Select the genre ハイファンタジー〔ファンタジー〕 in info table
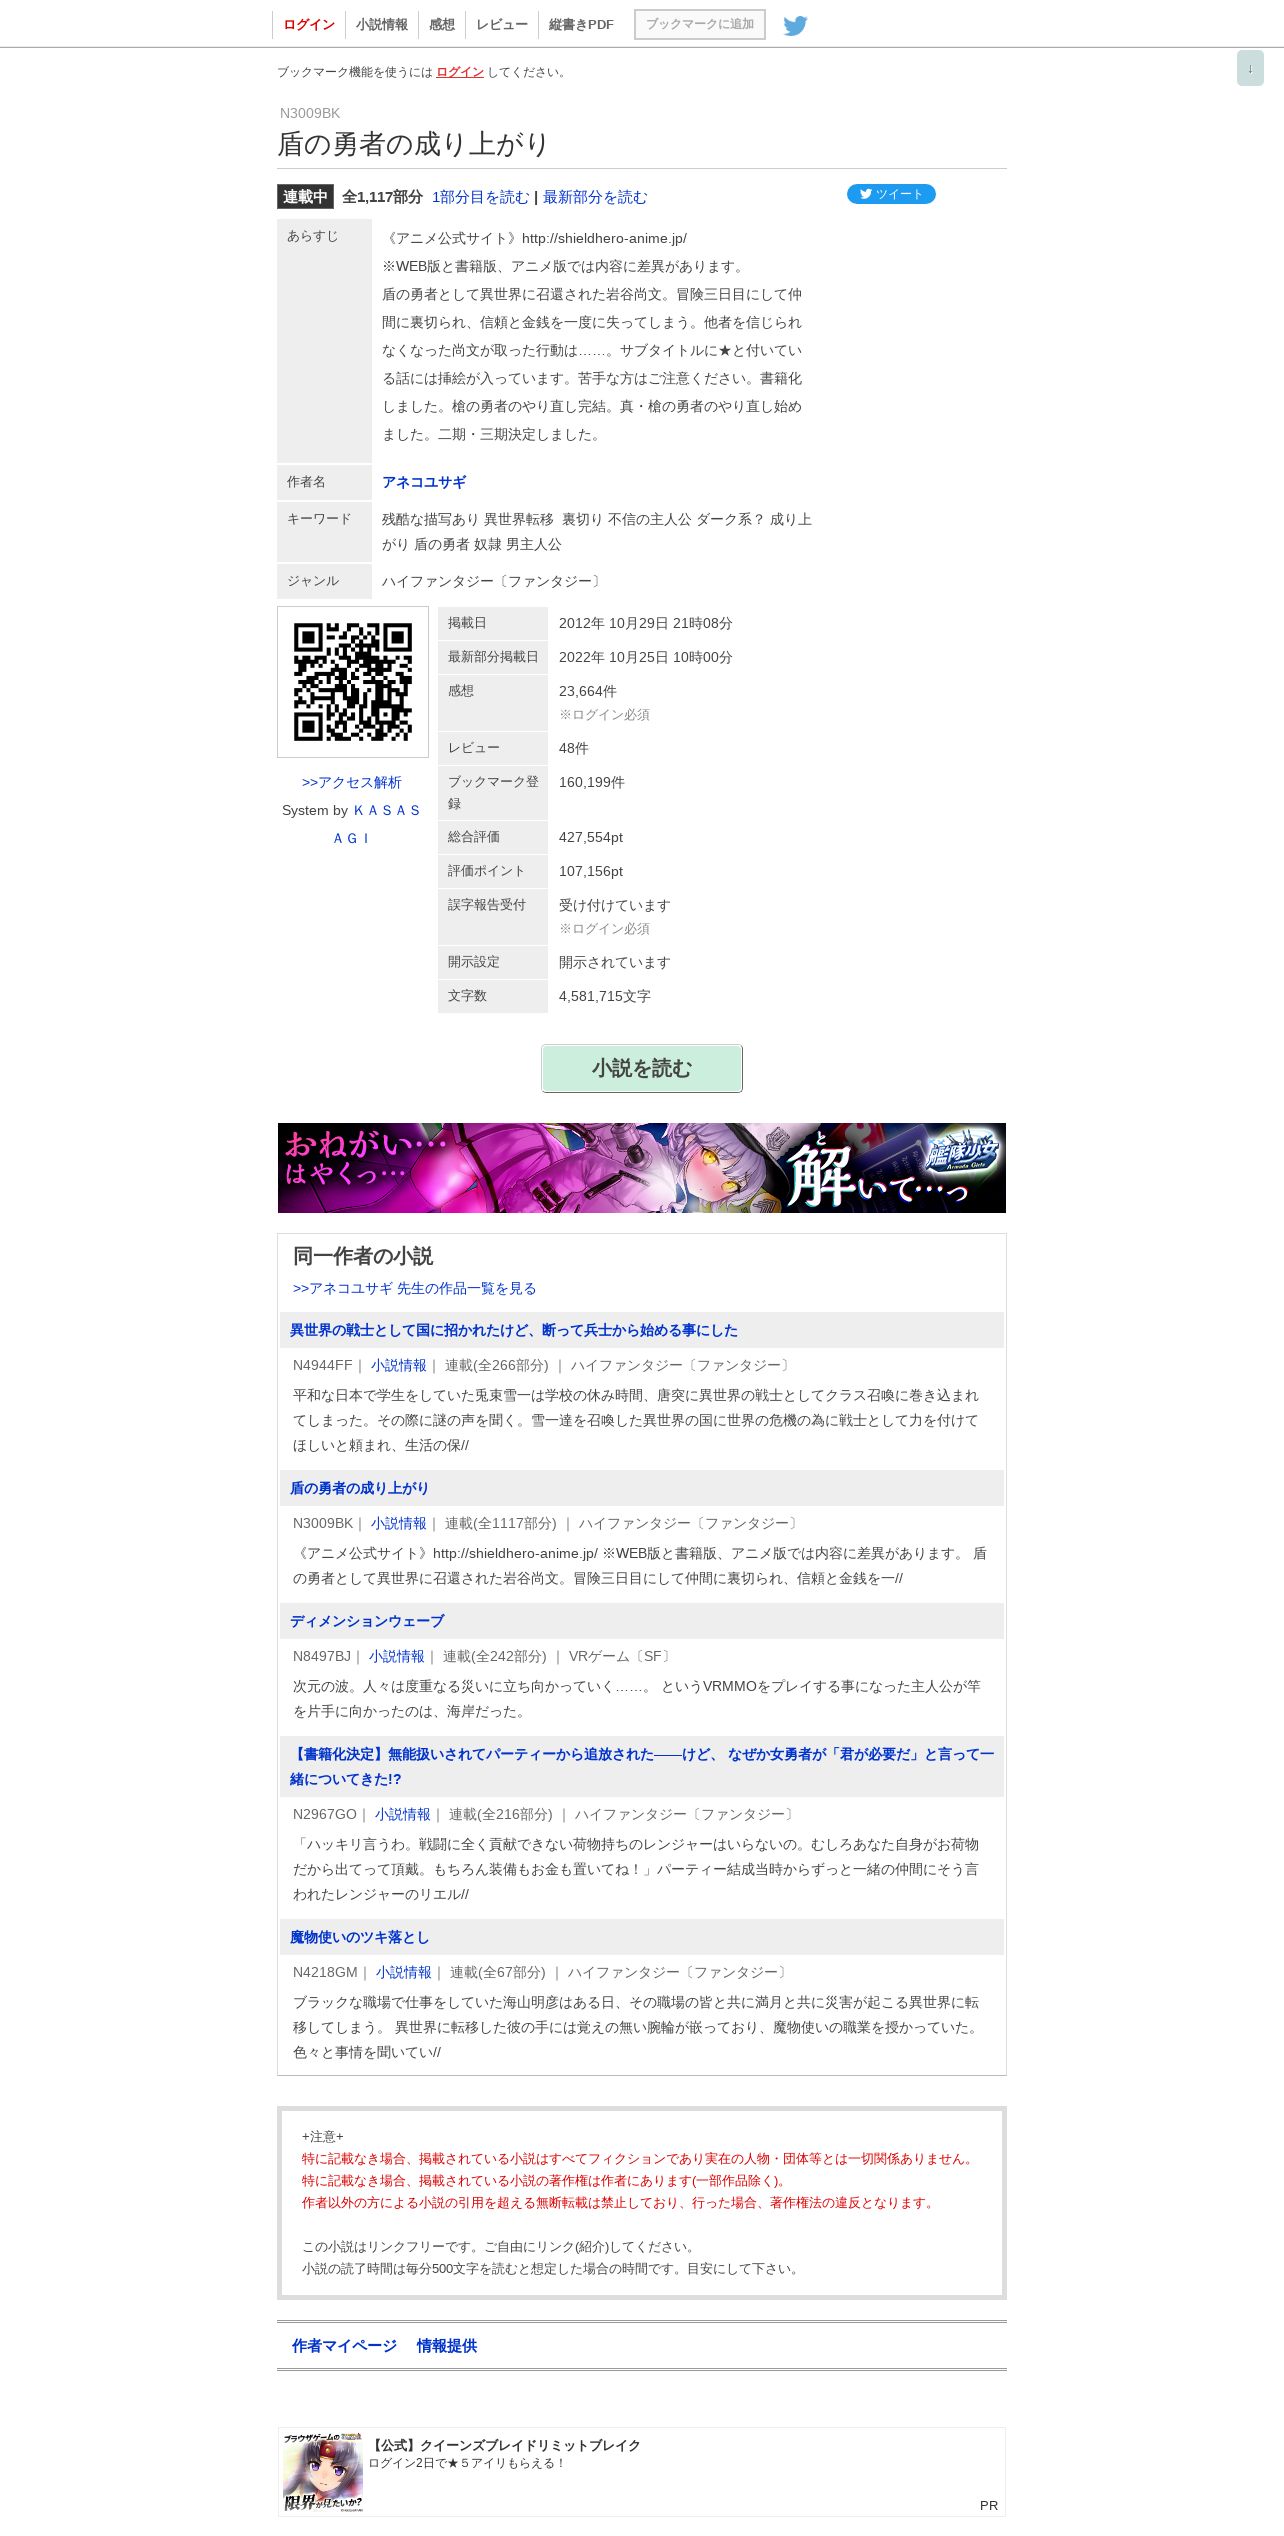1284x2536 pixels. pyautogui.click(x=494, y=581)
